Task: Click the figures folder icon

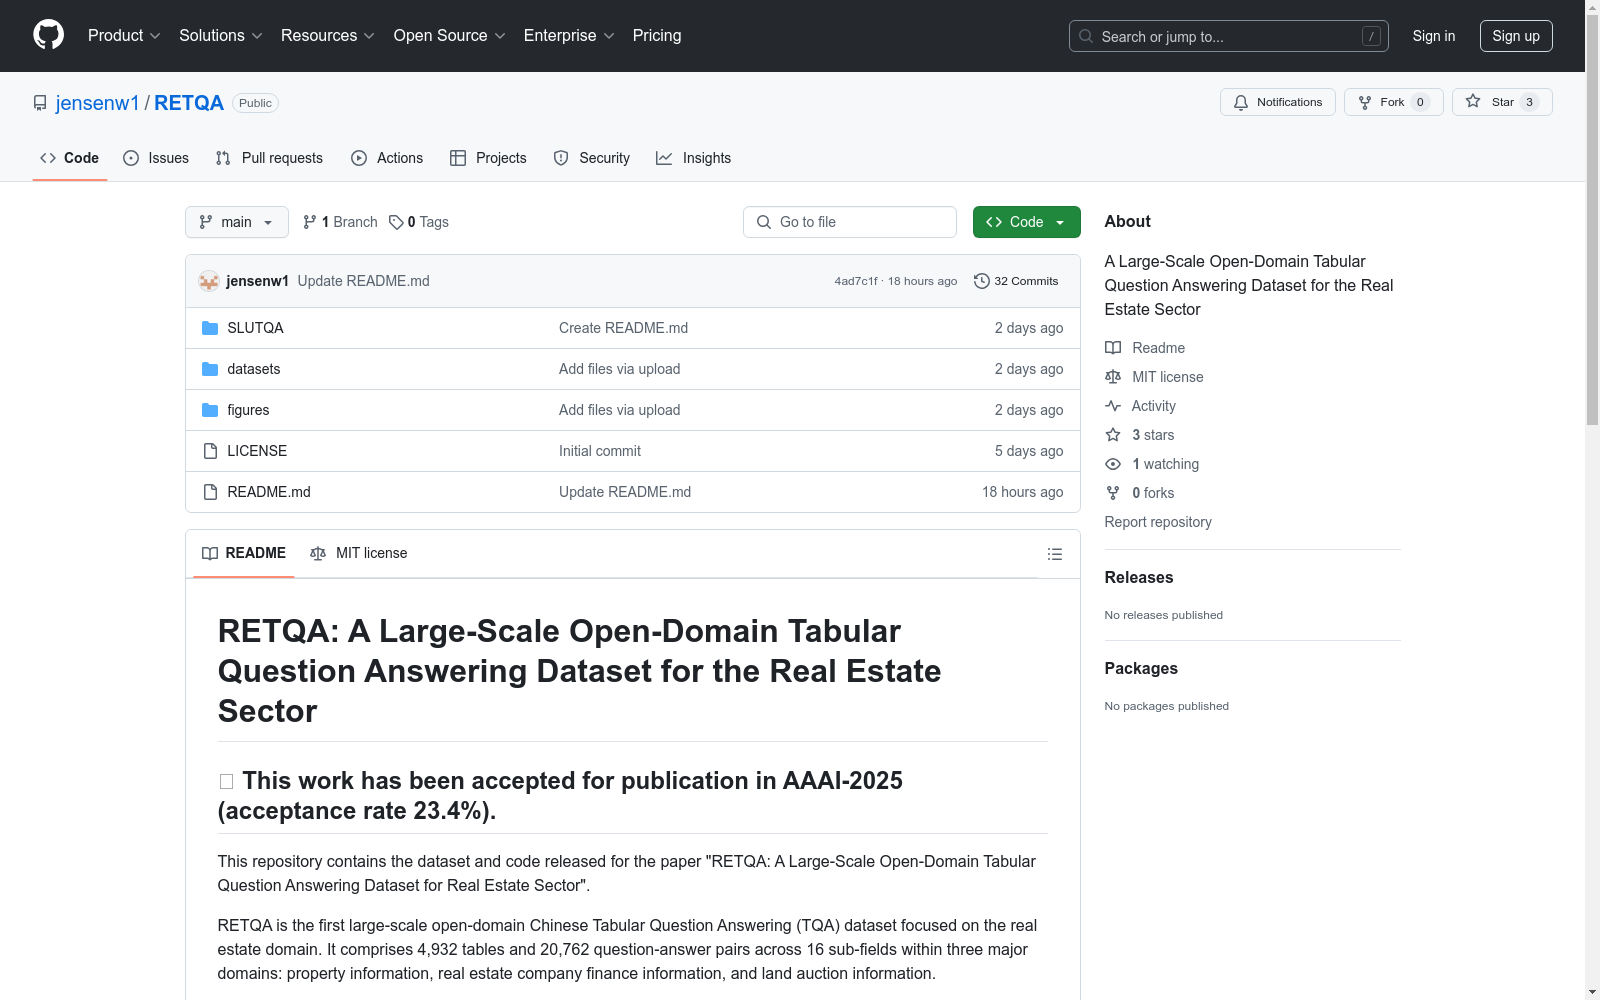Action: 210,410
